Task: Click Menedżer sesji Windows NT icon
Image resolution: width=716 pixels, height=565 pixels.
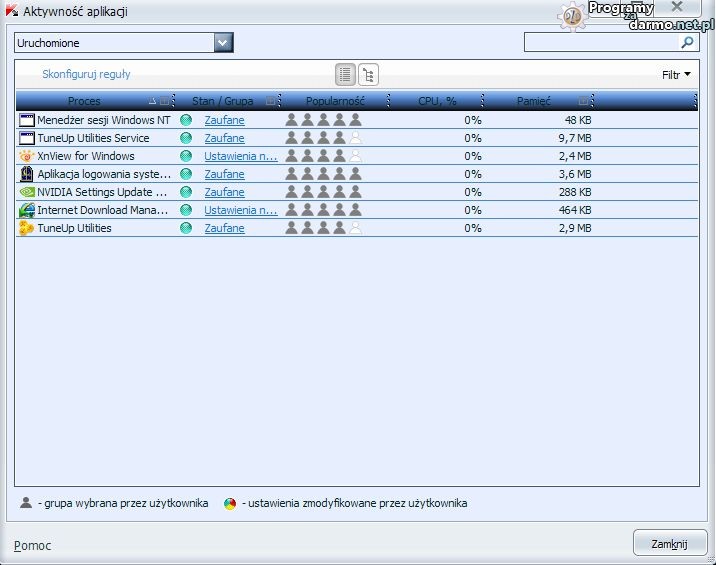Action: 27,120
